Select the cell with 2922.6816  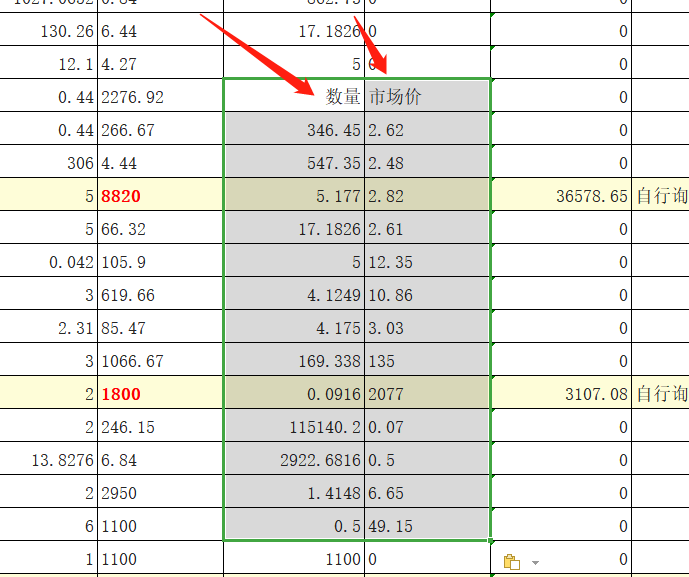(x=294, y=460)
